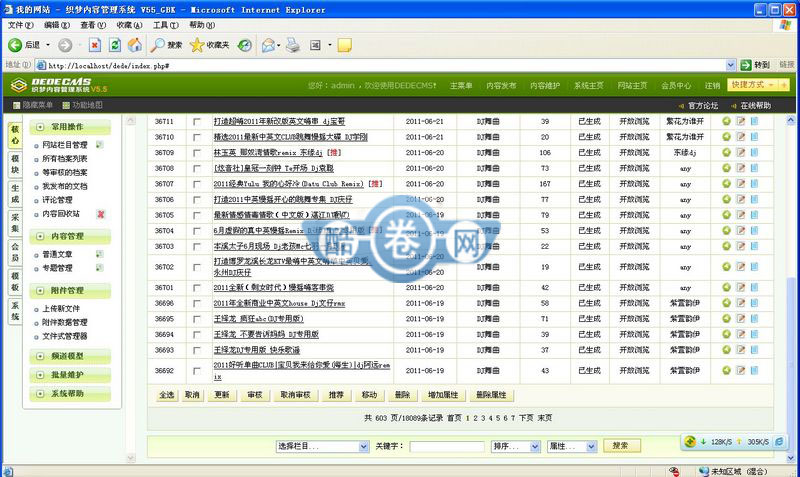Open the 文件 menu in IE

[20, 25]
